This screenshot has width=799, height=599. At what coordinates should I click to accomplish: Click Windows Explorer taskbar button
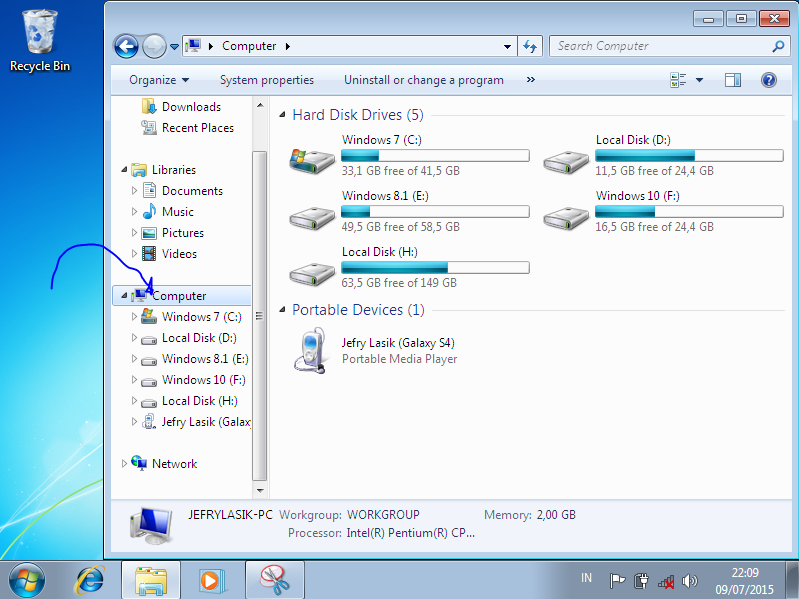(151, 580)
